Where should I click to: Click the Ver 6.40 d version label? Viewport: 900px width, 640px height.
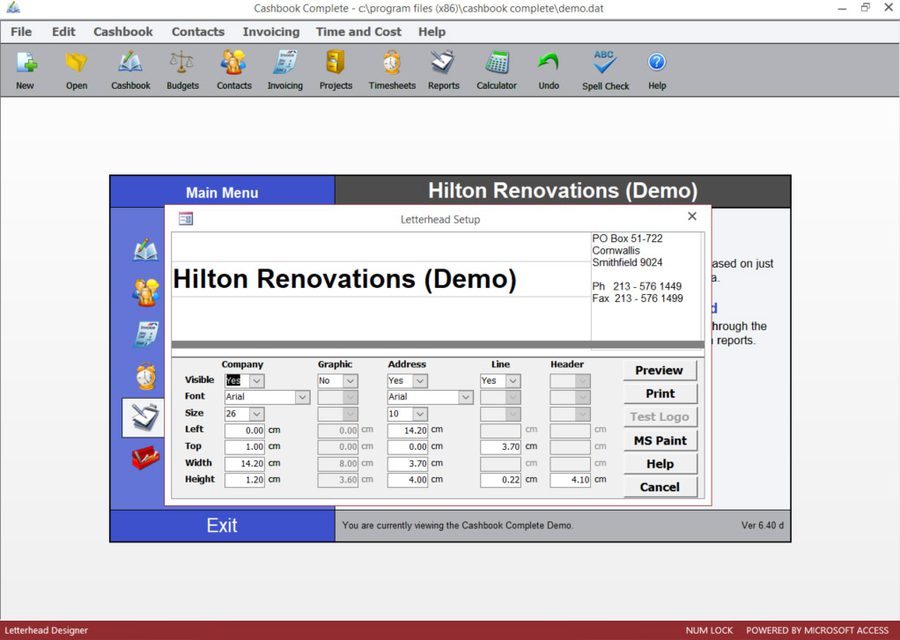(762, 525)
